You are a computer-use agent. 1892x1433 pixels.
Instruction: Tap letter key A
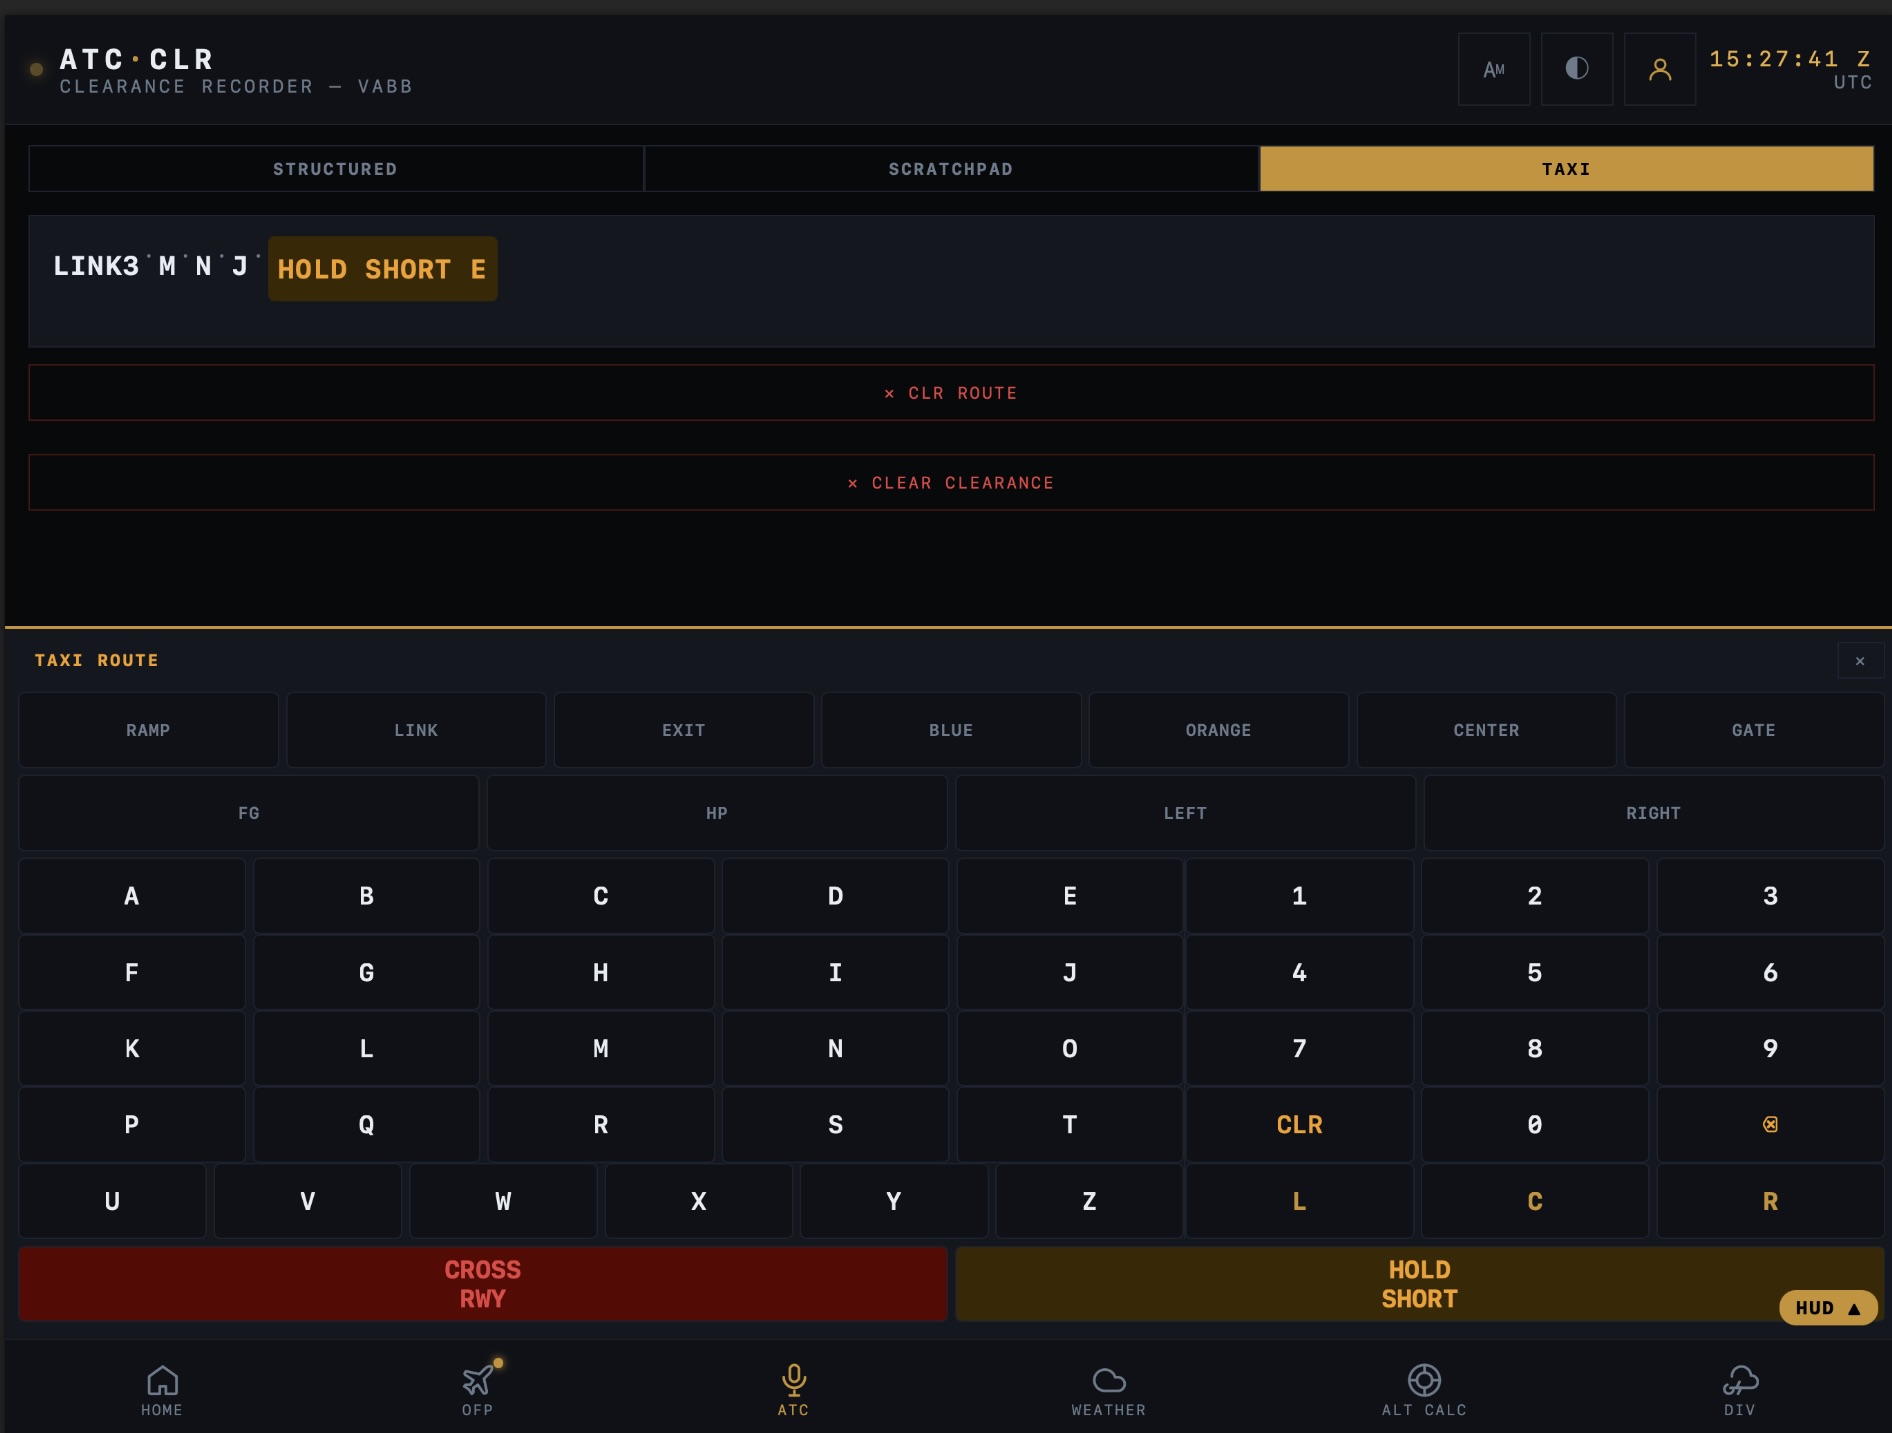click(x=132, y=896)
